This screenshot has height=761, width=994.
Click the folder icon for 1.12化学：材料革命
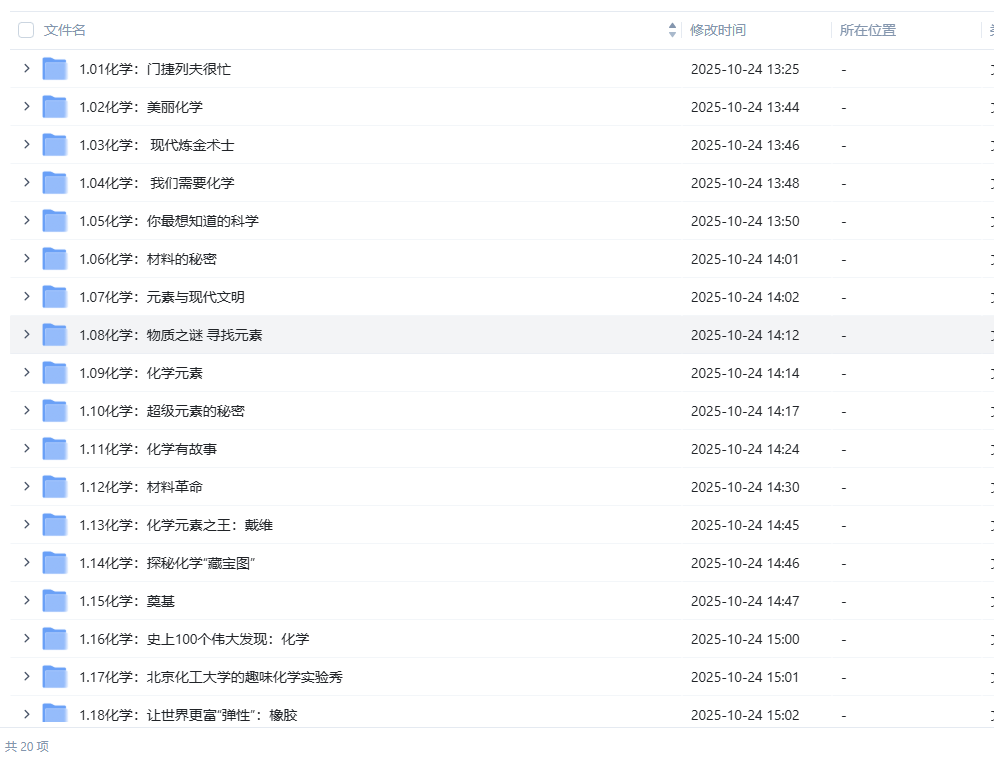[55, 487]
